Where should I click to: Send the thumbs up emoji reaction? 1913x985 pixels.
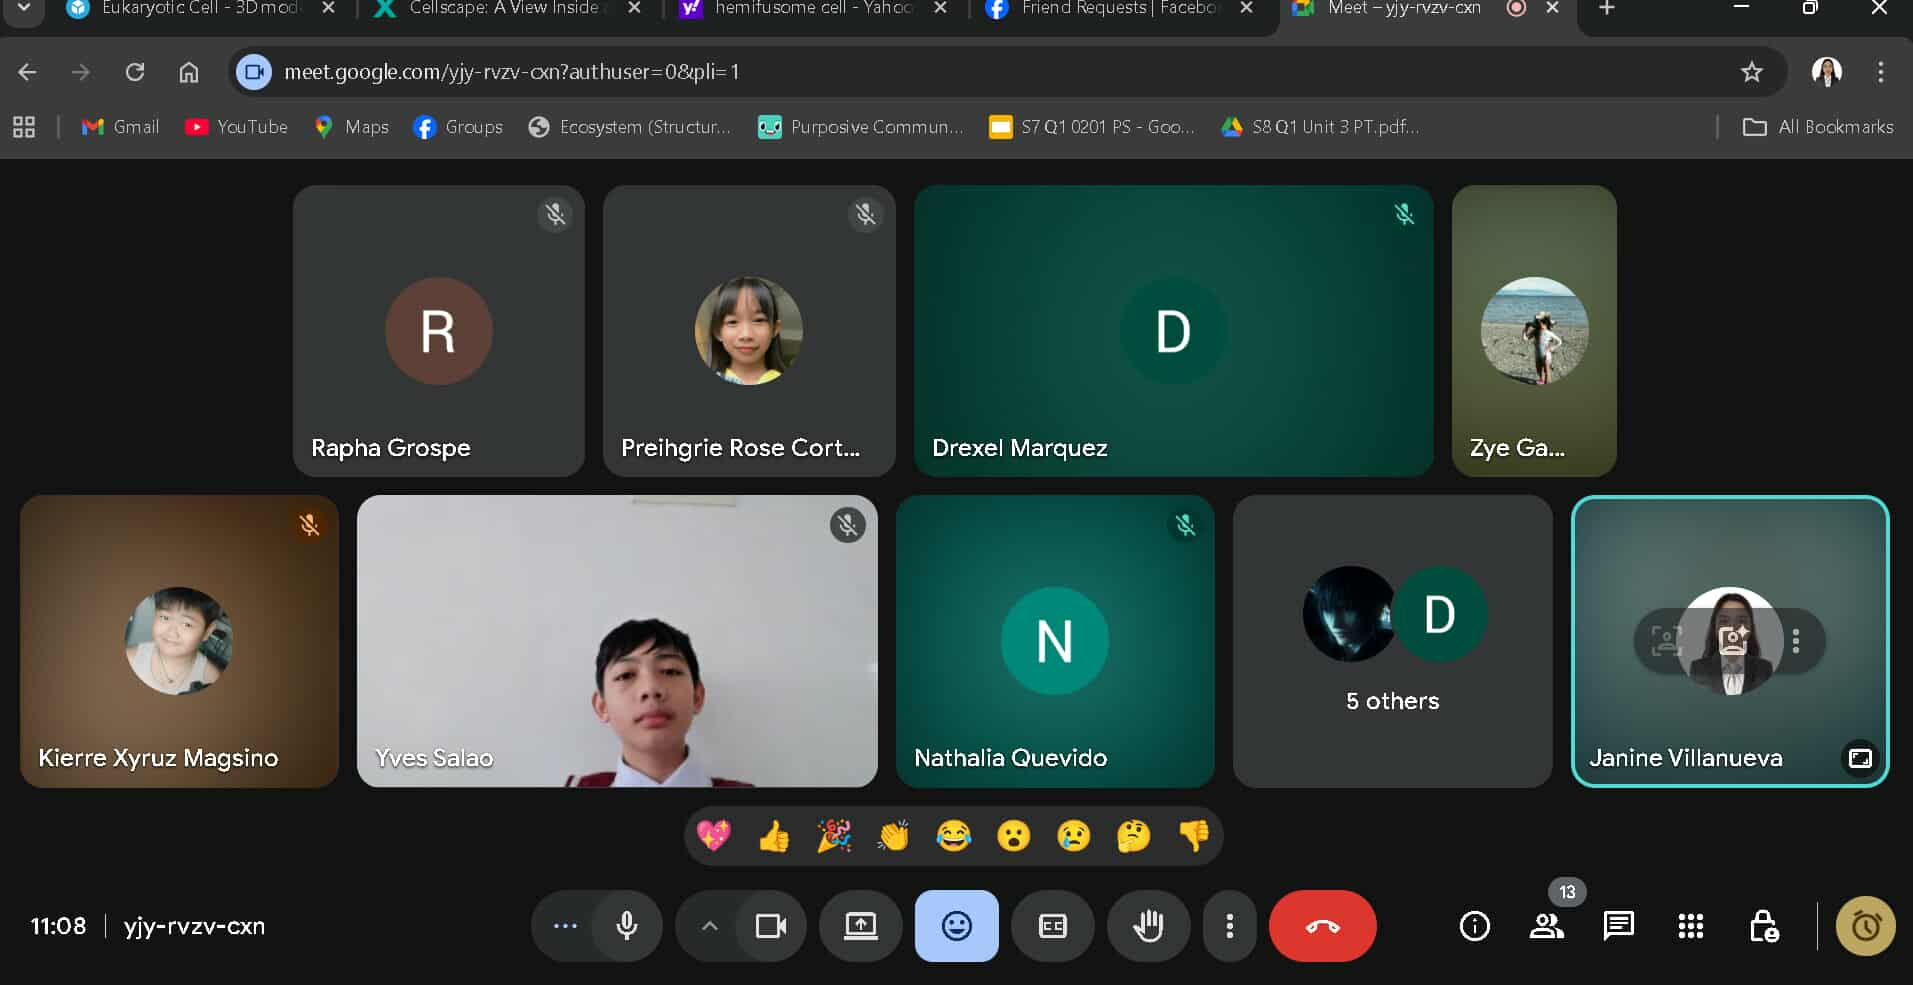click(x=774, y=836)
